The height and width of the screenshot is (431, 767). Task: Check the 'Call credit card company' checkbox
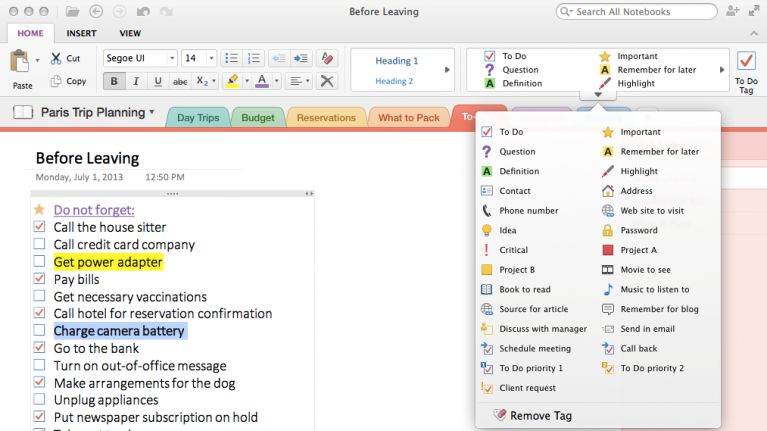coord(39,245)
